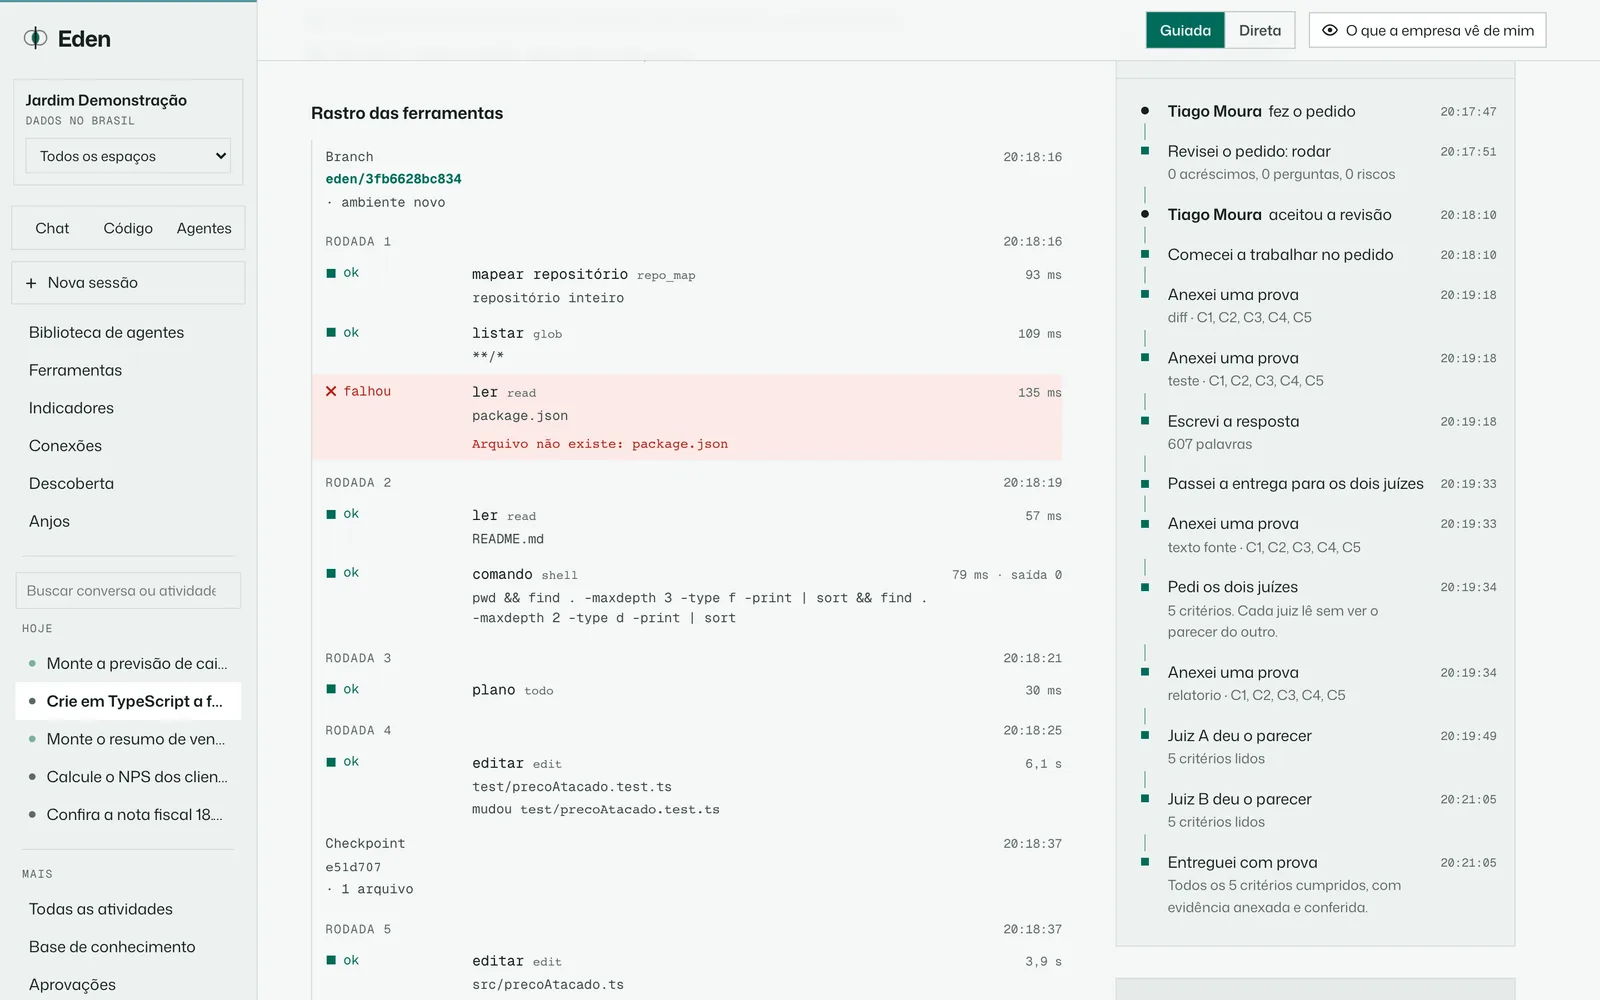Click the failed 'ler read' package.json row
1600x1000 pixels.
[x=687, y=418]
